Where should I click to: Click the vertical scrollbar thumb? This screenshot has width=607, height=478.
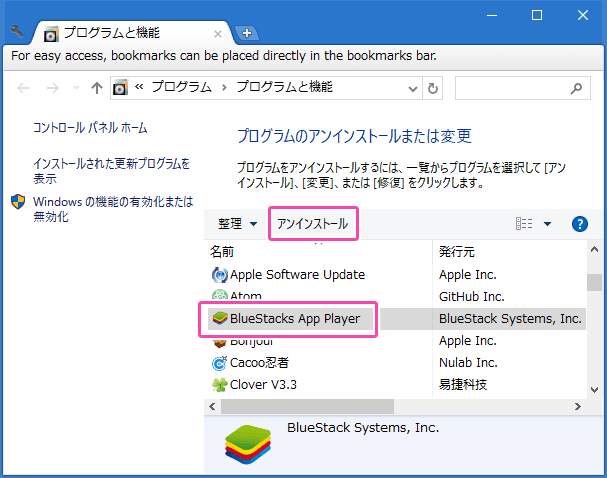coord(594,282)
